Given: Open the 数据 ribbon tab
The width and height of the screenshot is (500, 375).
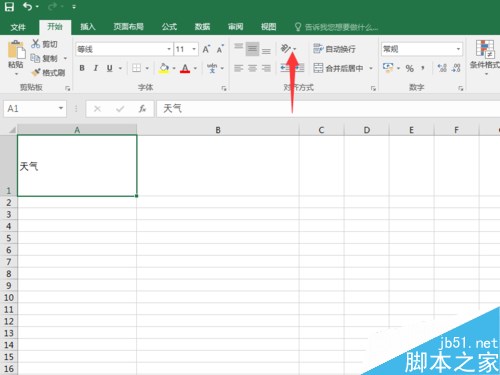Looking at the screenshot, I should (x=202, y=27).
